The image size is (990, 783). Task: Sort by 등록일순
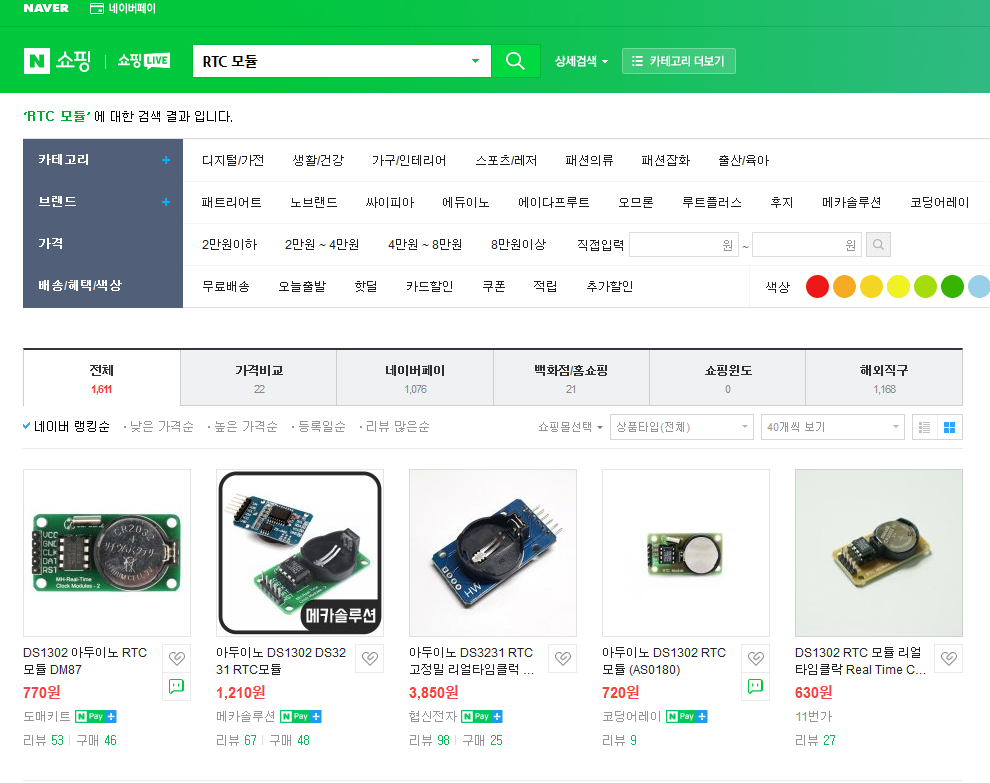click(x=321, y=427)
